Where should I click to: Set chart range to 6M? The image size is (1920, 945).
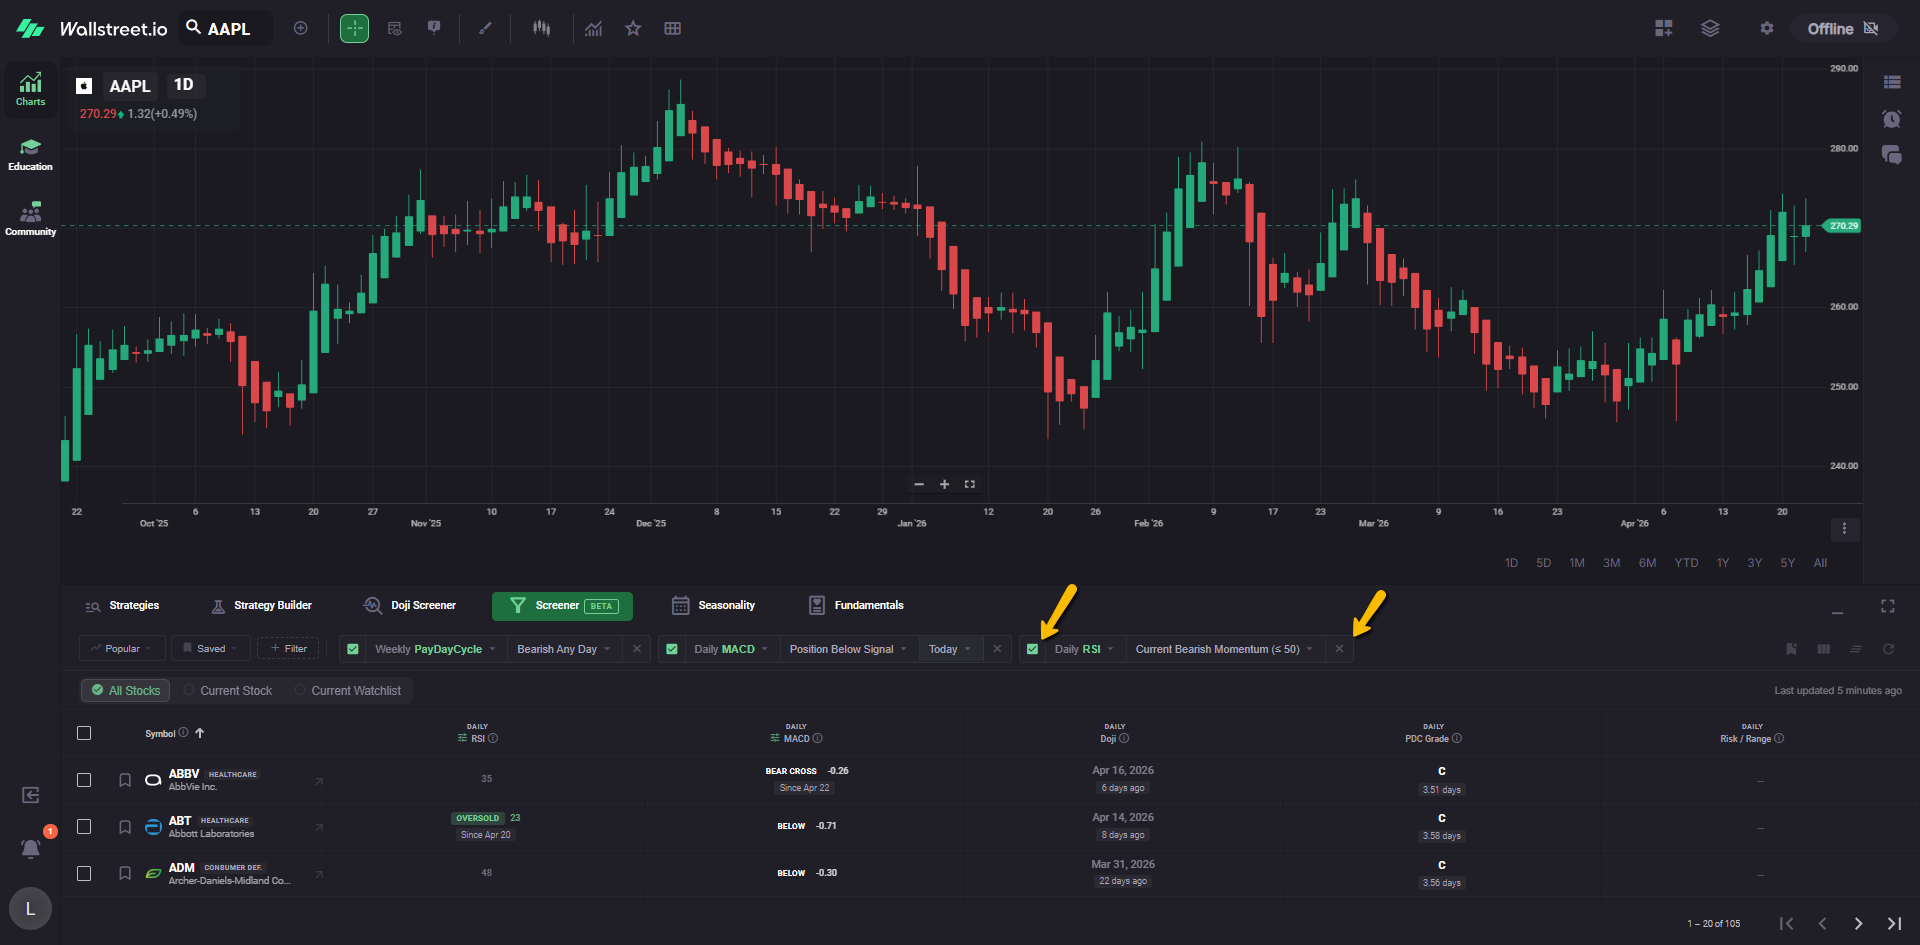tap(1647, 563)
